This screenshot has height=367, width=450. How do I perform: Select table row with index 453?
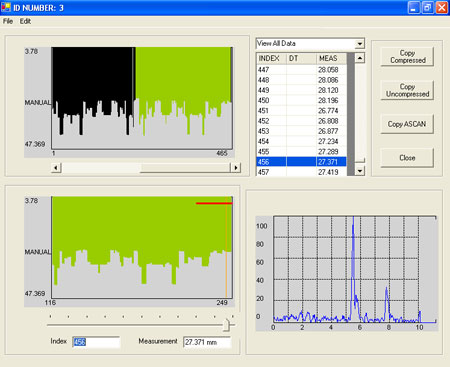[301, 131]
